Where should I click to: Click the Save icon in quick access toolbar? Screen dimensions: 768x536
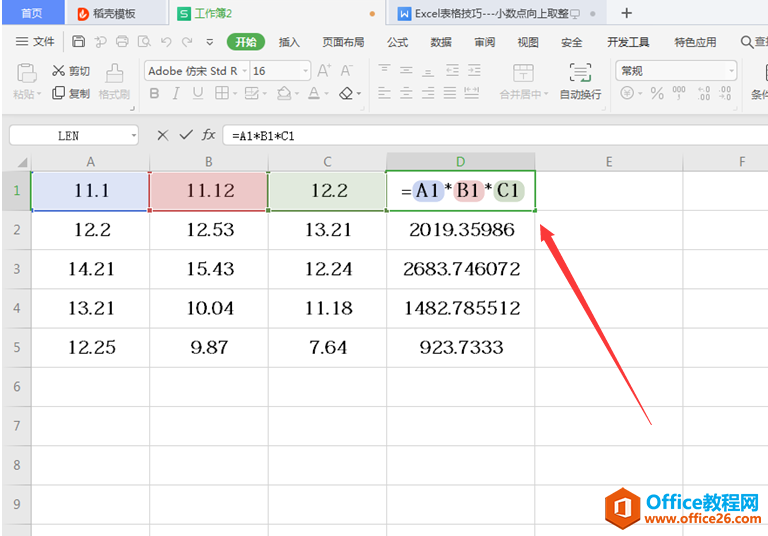(78, 42)
